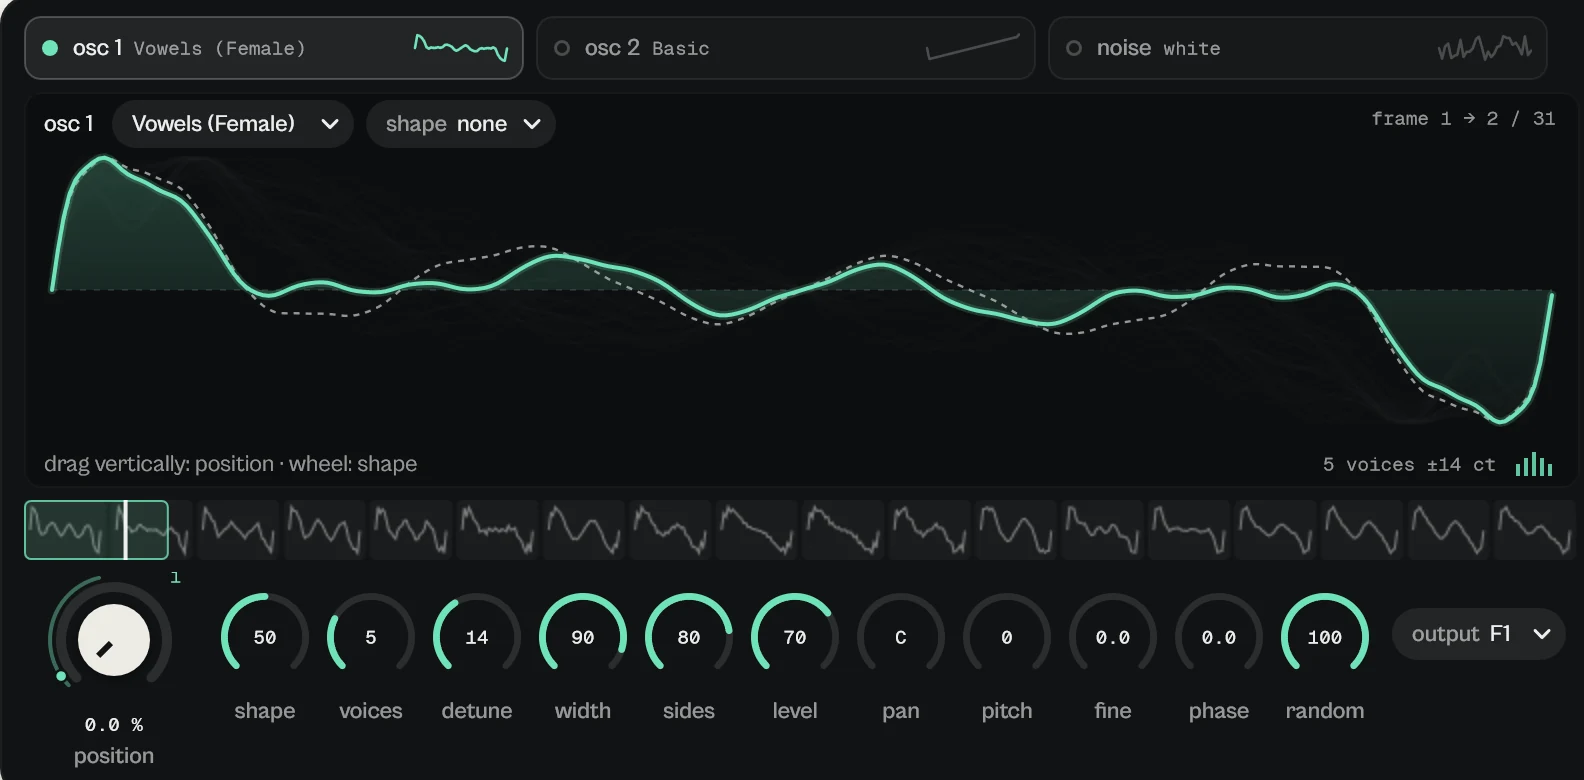Viewport: 1584px width, 780px height.
Task: Open the Vowels (Female) wavetable dropdown
Action: tap(233, 124)
